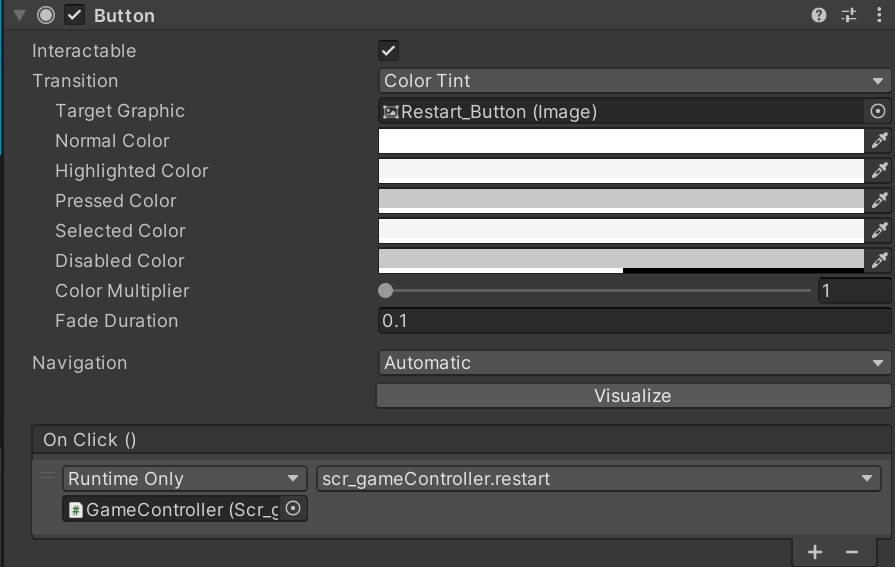Open the Button component help reference icon
Image resolution: width=895 pixels, height=567 pixels.
tap(819, 15)
